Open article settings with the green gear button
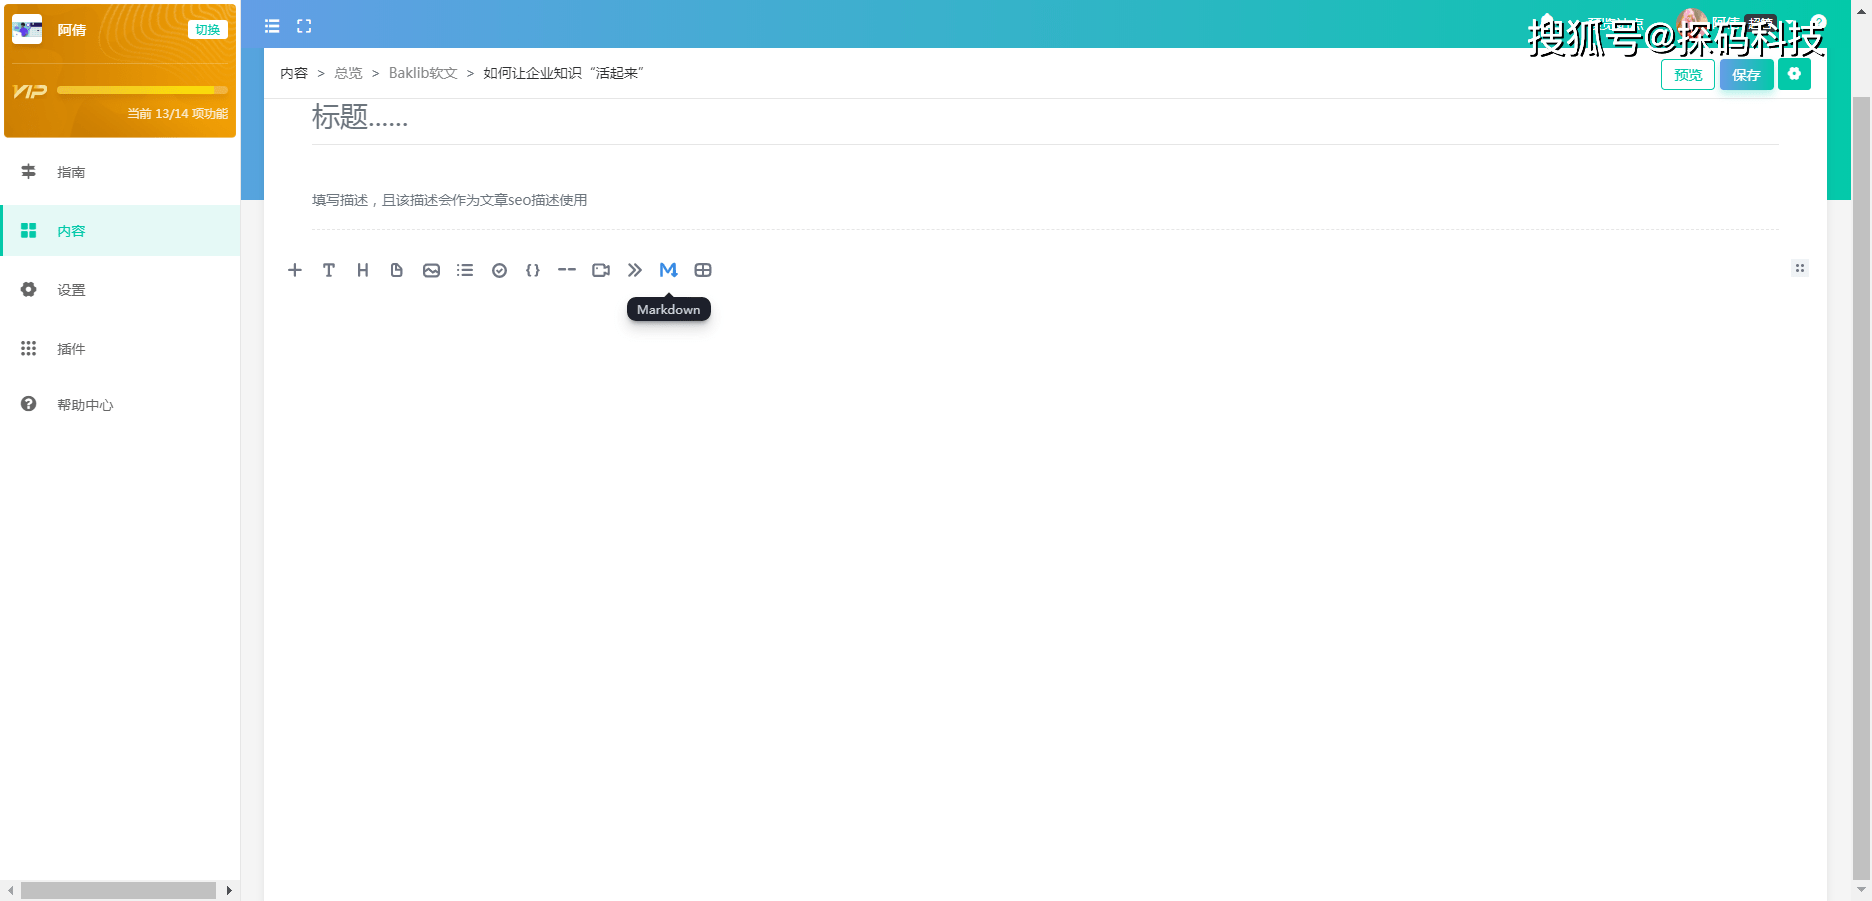The width and height of the screenshot is (1872, 901). click(x=1794, y=74)
